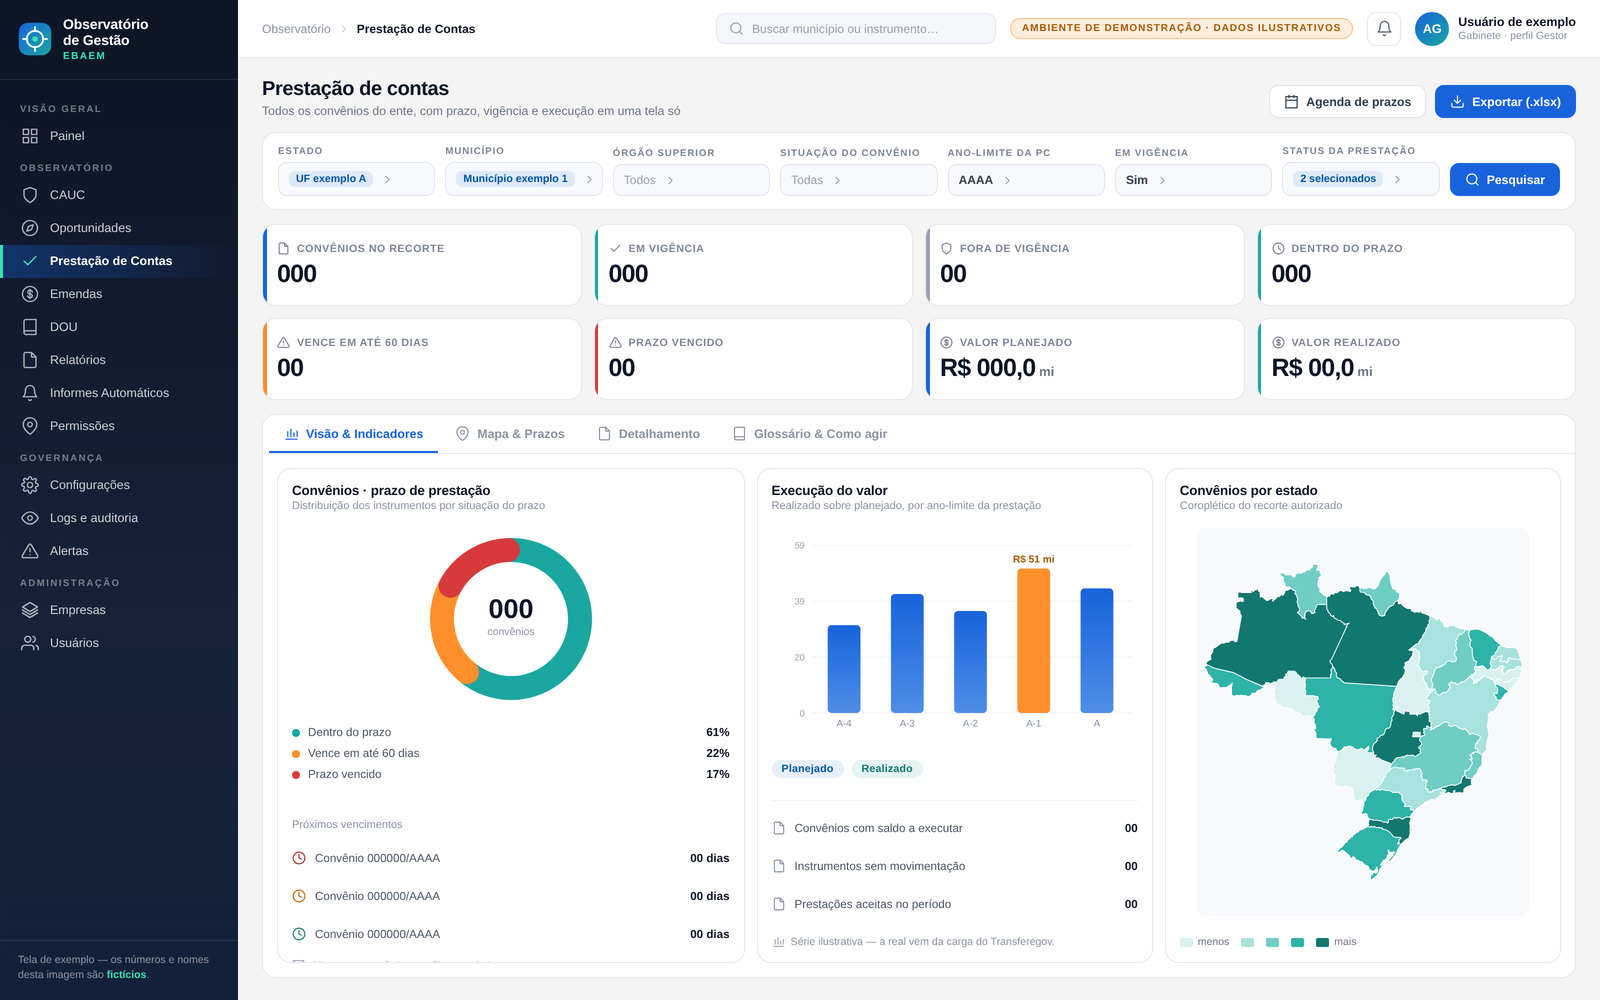Open Painel via its grid icon
Image resolution: width=1600 pixels, height=1000 pixels.
(x=30, y=136)
